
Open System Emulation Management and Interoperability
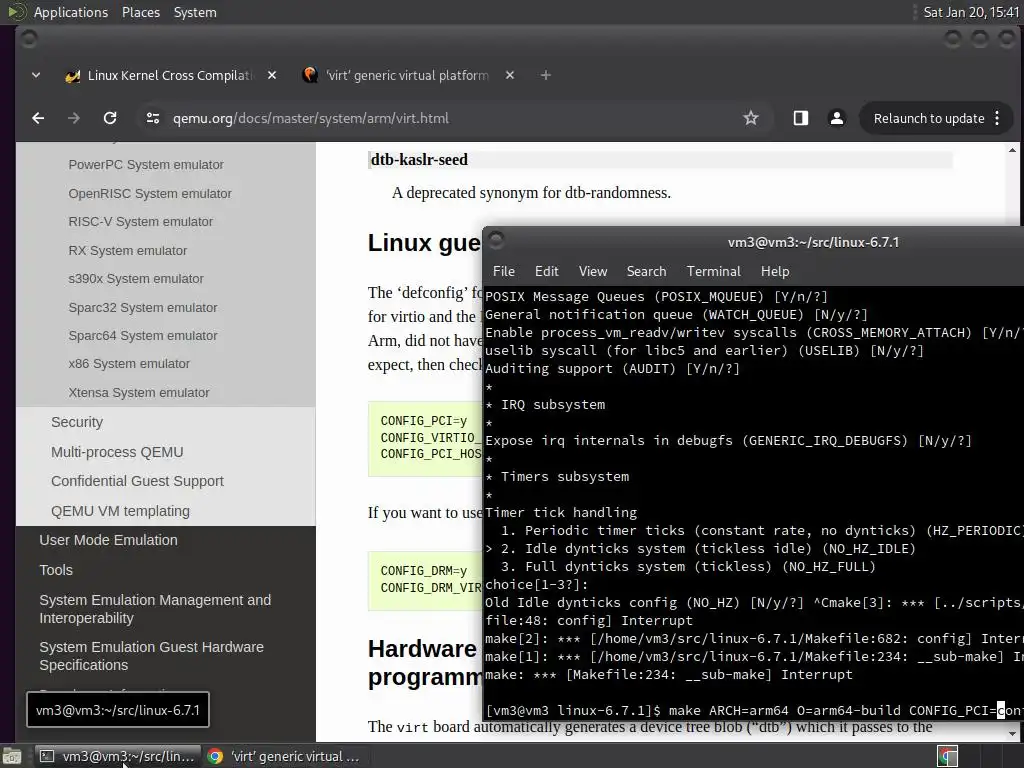pos(155,609)
